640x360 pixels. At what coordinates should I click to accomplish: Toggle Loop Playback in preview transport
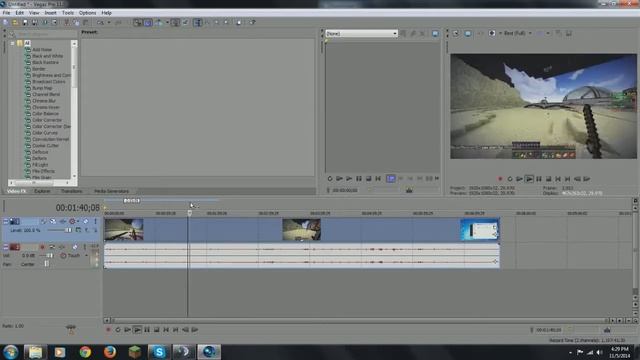(x=510, y=179)
